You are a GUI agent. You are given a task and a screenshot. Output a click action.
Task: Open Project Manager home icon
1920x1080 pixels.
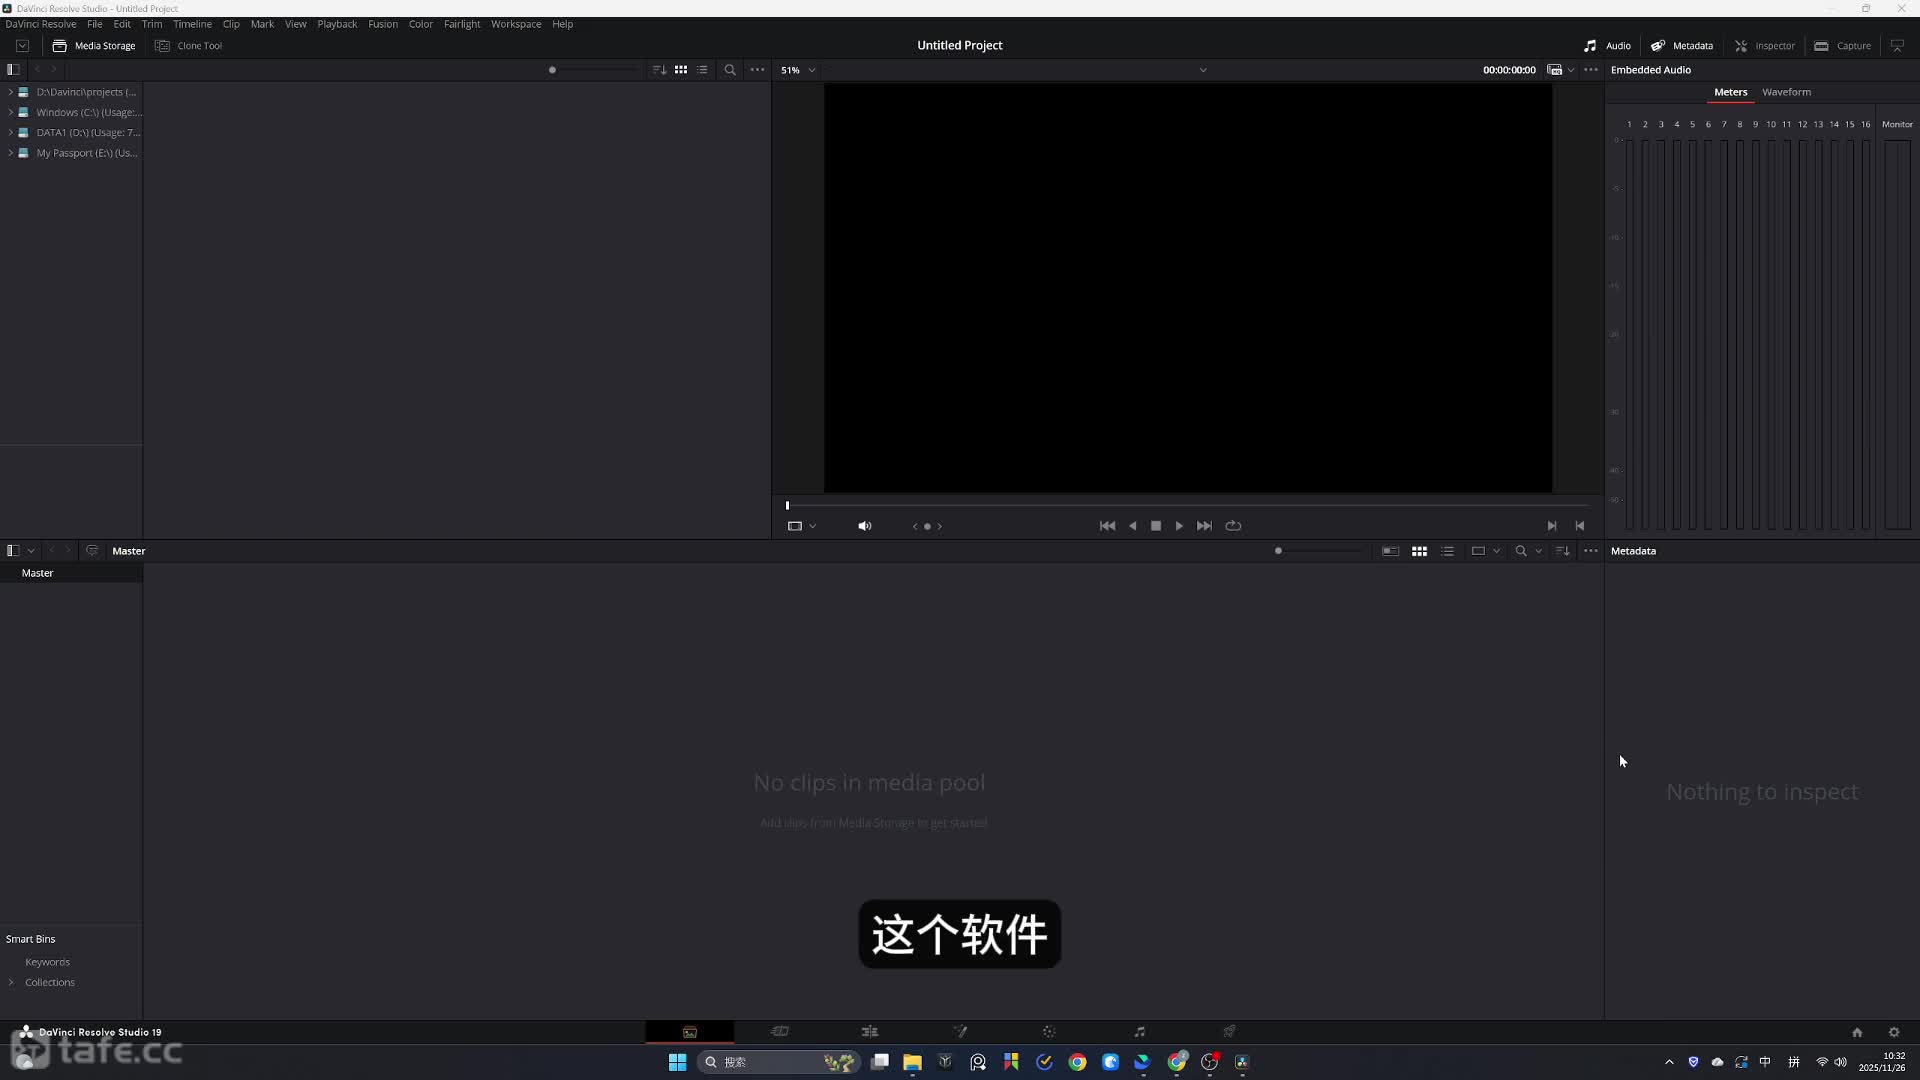(x=1857, y=1032)
